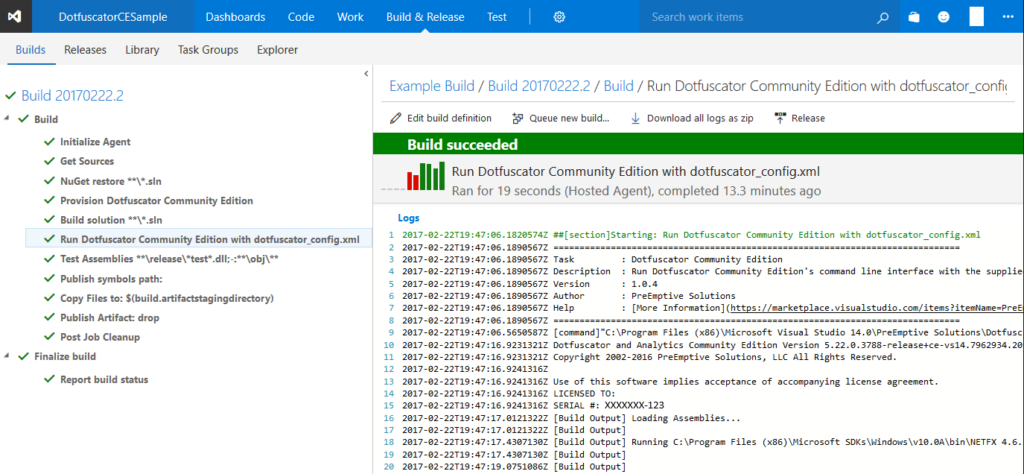Select the Get Sources step

click(87, 161)
